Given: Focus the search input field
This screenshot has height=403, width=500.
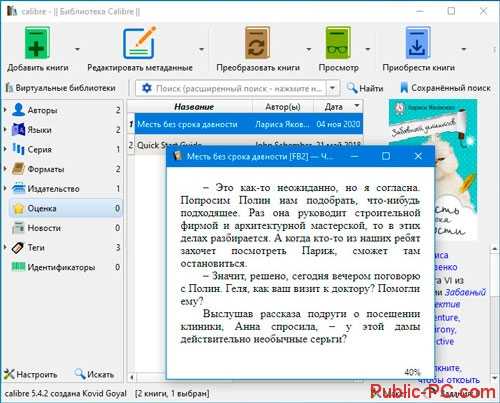Looking at the screenshot, I should 239,89.
